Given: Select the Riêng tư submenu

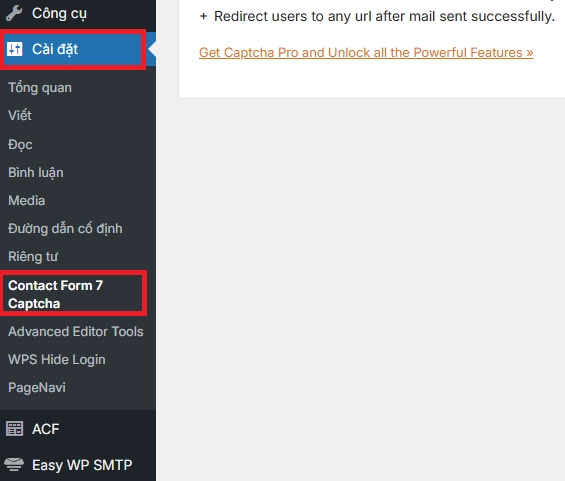Looking at the screenshot, I should tap(33, 257).
